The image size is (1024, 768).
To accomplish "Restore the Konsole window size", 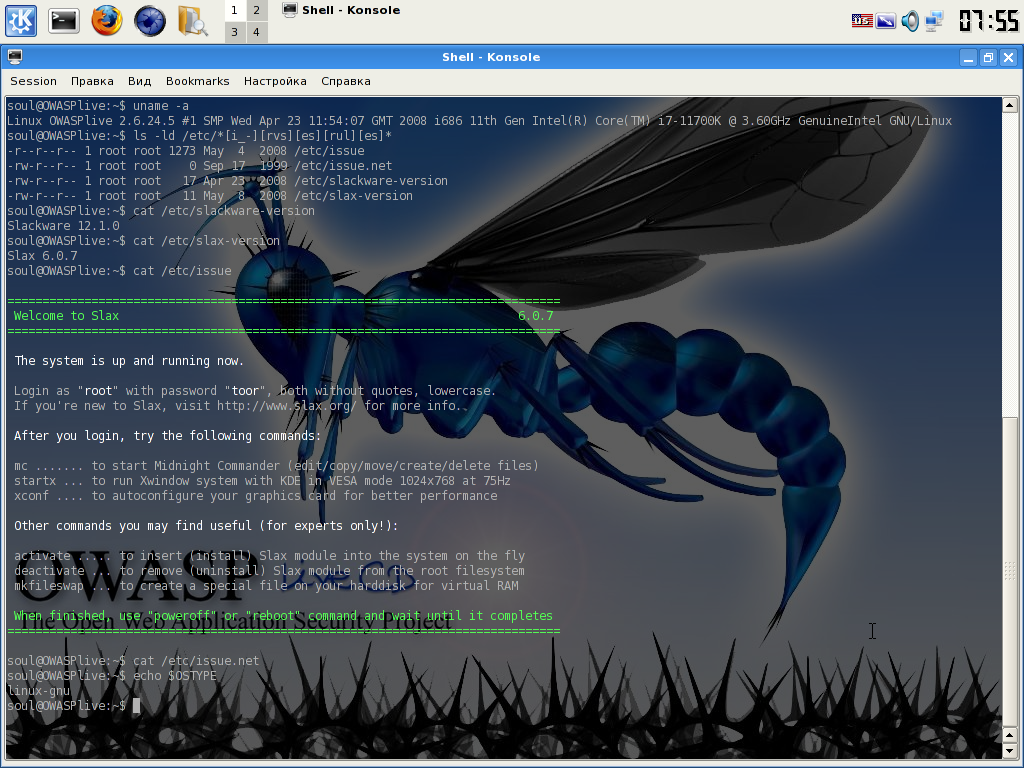I will pos(989,57).
